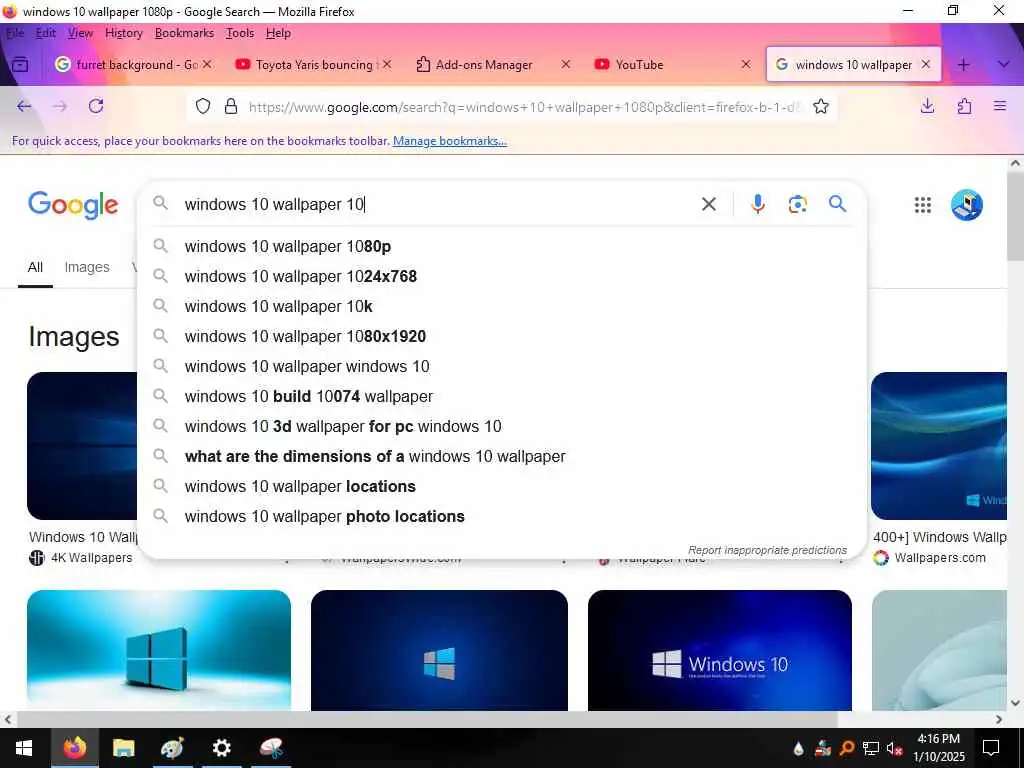Select the All results tab
Image resolution: width=1024 pixels, height=768 pixels.
(35, 267)
